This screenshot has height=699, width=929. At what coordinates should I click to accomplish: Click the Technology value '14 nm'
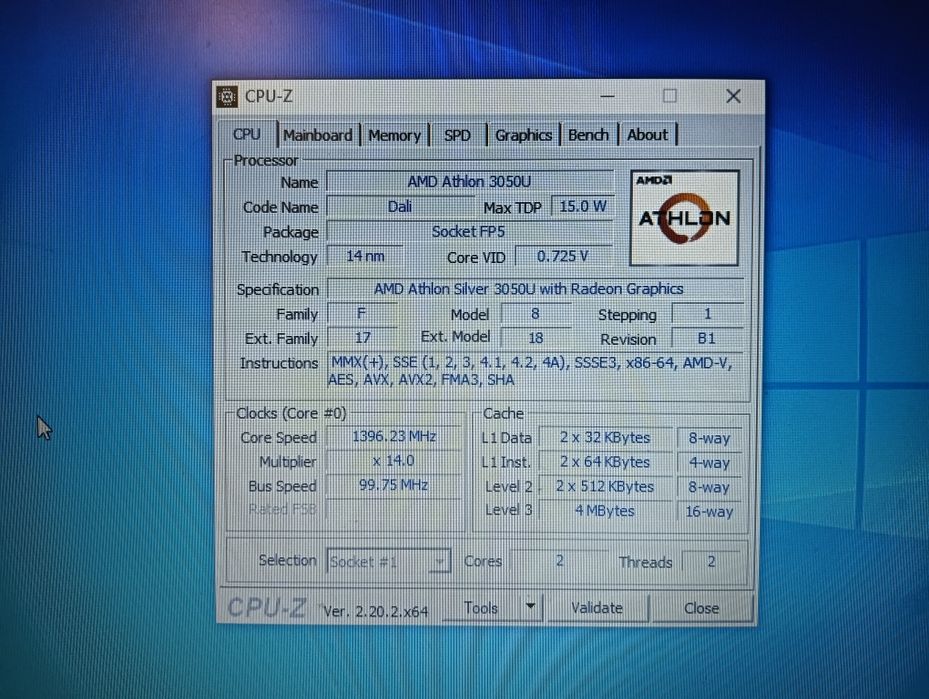(365, 256)
